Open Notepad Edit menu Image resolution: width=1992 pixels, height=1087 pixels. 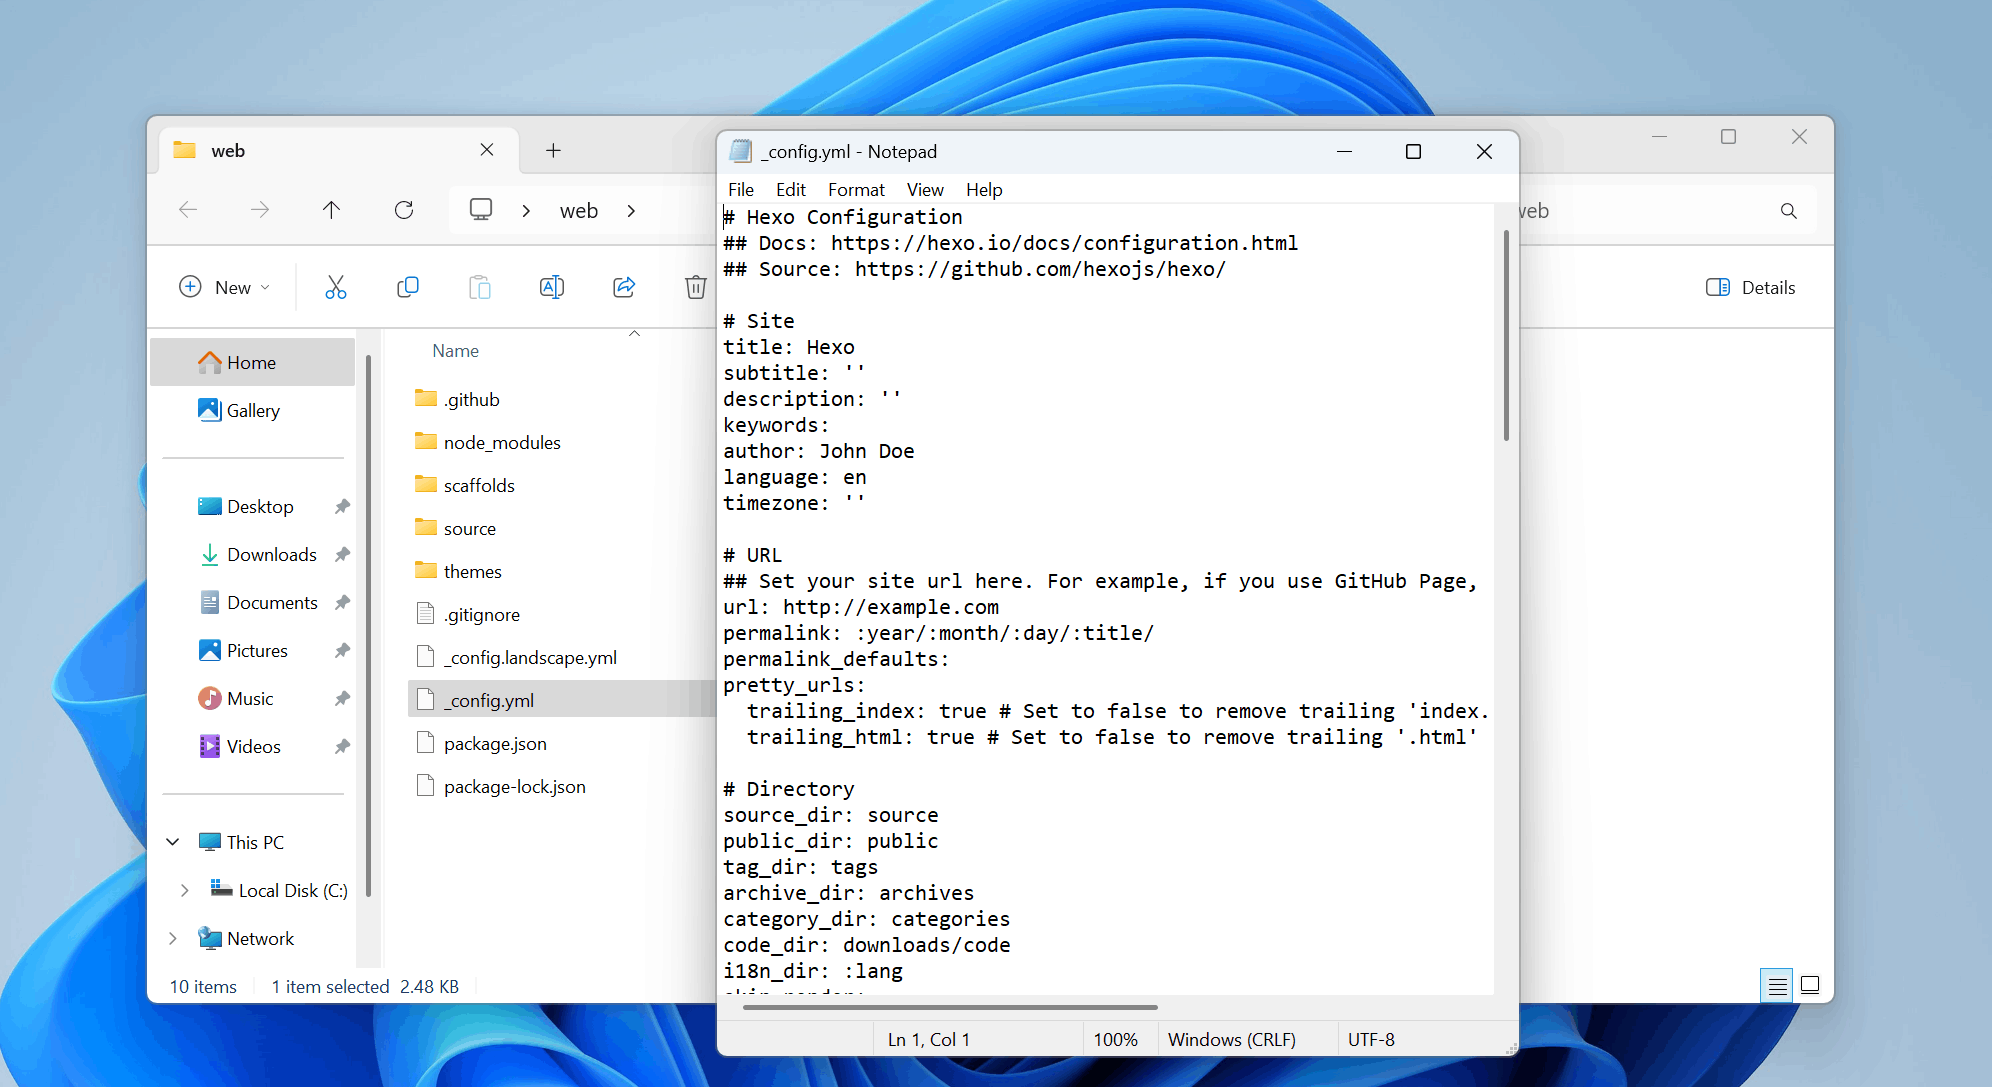click(x=791, y=190)
